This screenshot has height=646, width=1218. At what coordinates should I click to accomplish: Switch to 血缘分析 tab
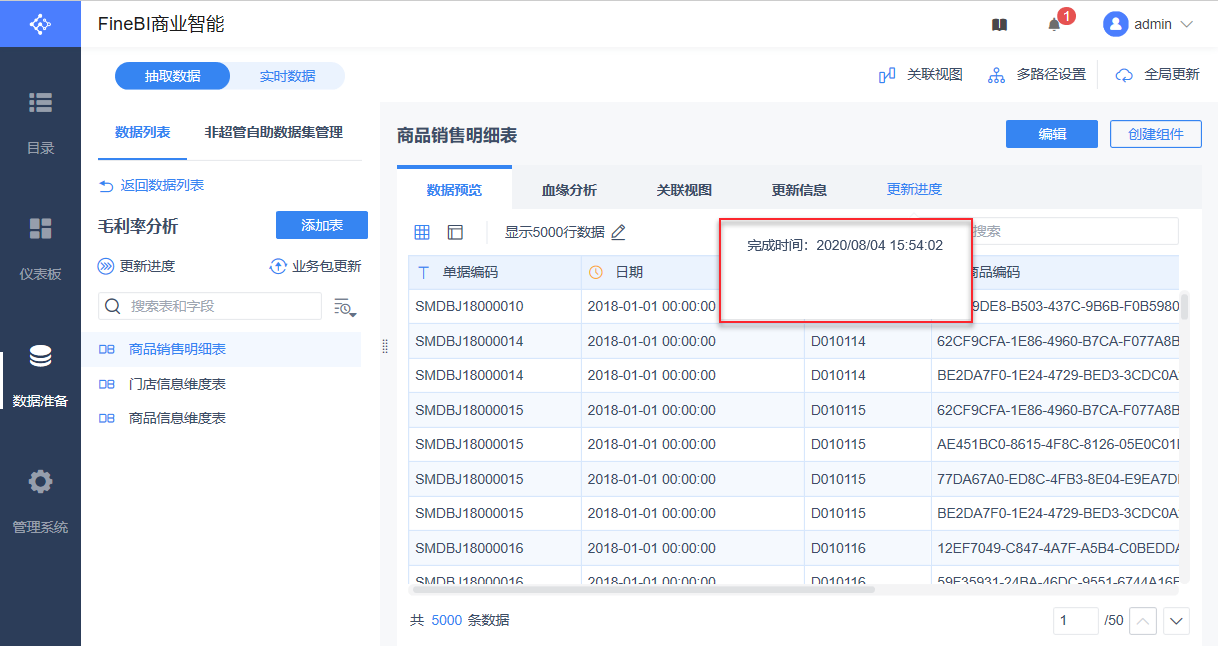[569, 189]
